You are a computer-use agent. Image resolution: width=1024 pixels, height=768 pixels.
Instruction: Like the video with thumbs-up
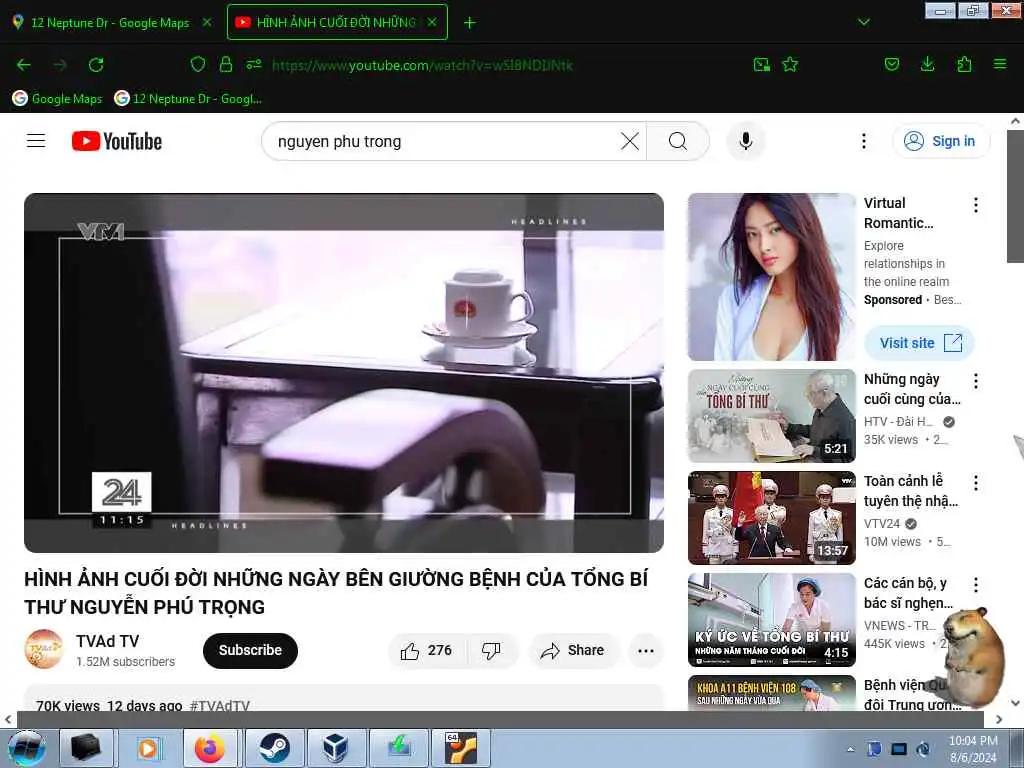[426, 650]
